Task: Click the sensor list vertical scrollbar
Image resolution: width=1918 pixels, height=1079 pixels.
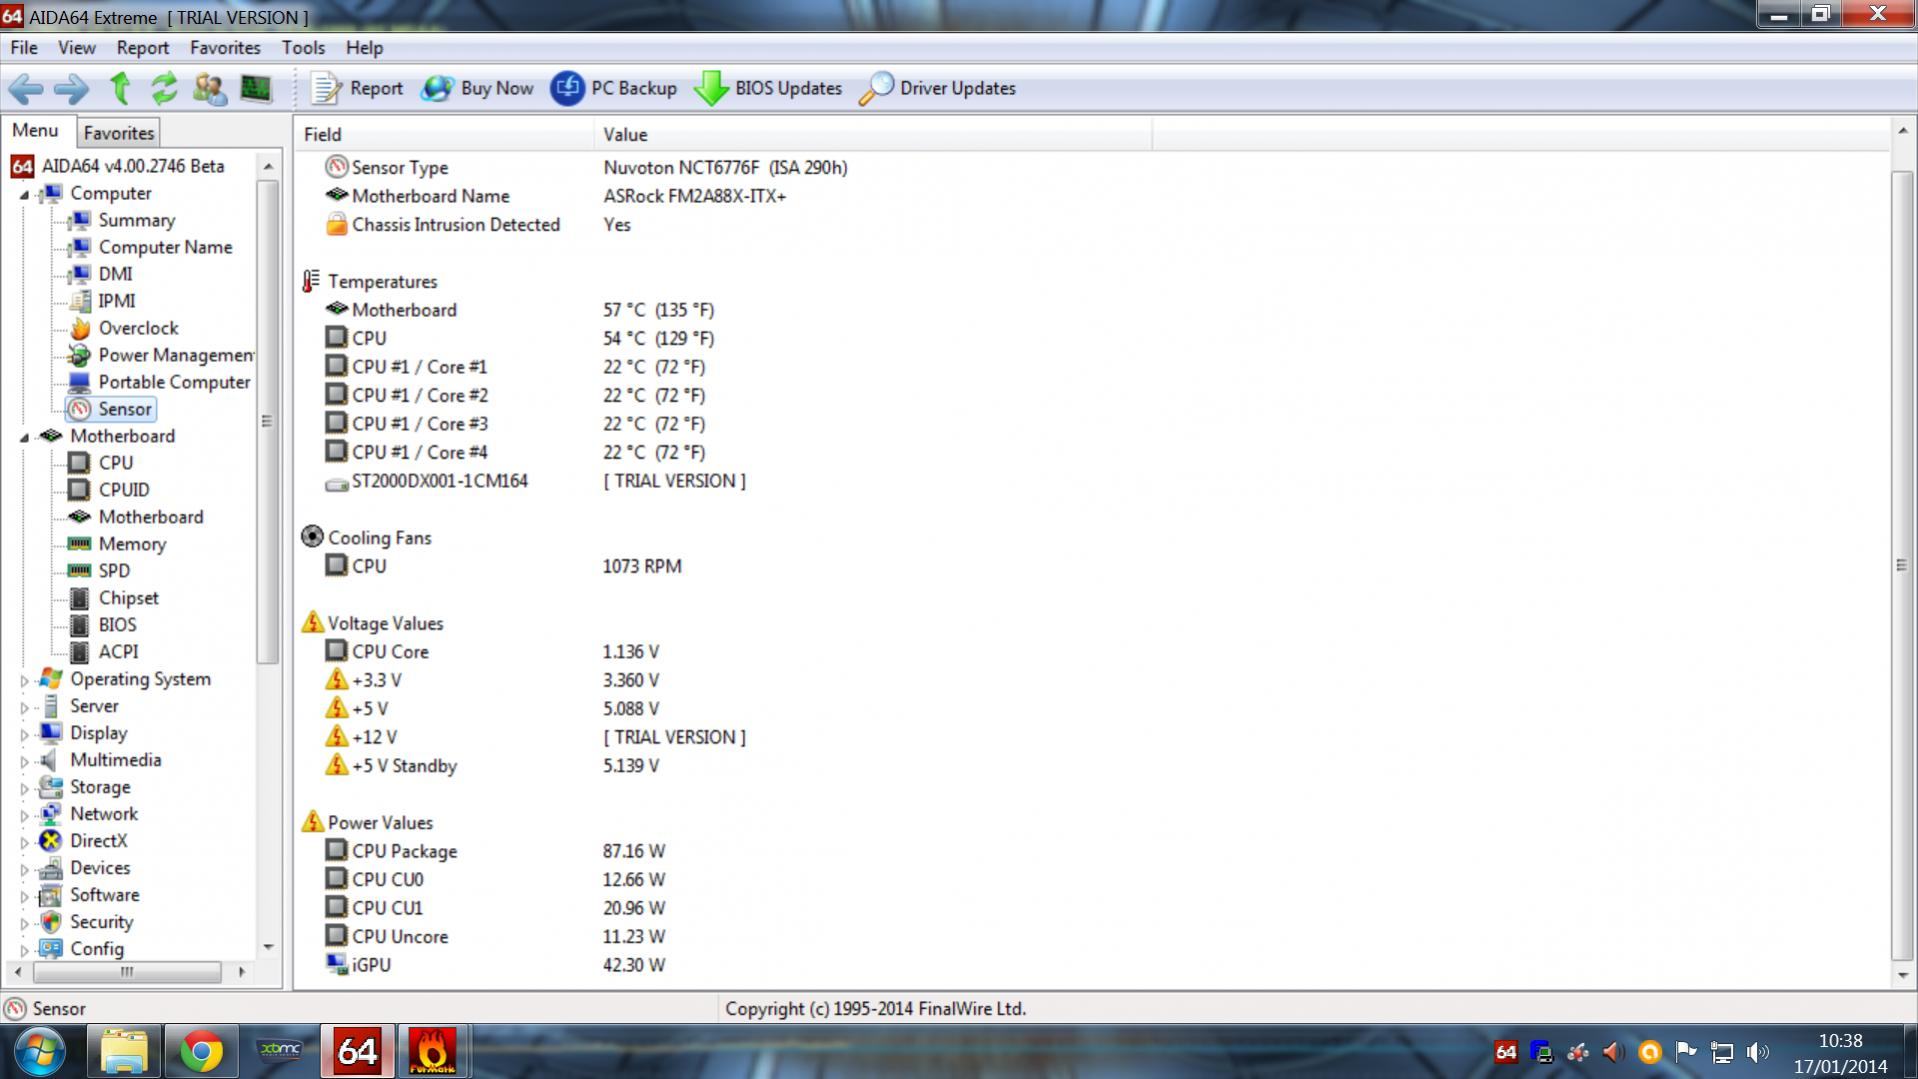Action: (1901, 565)
